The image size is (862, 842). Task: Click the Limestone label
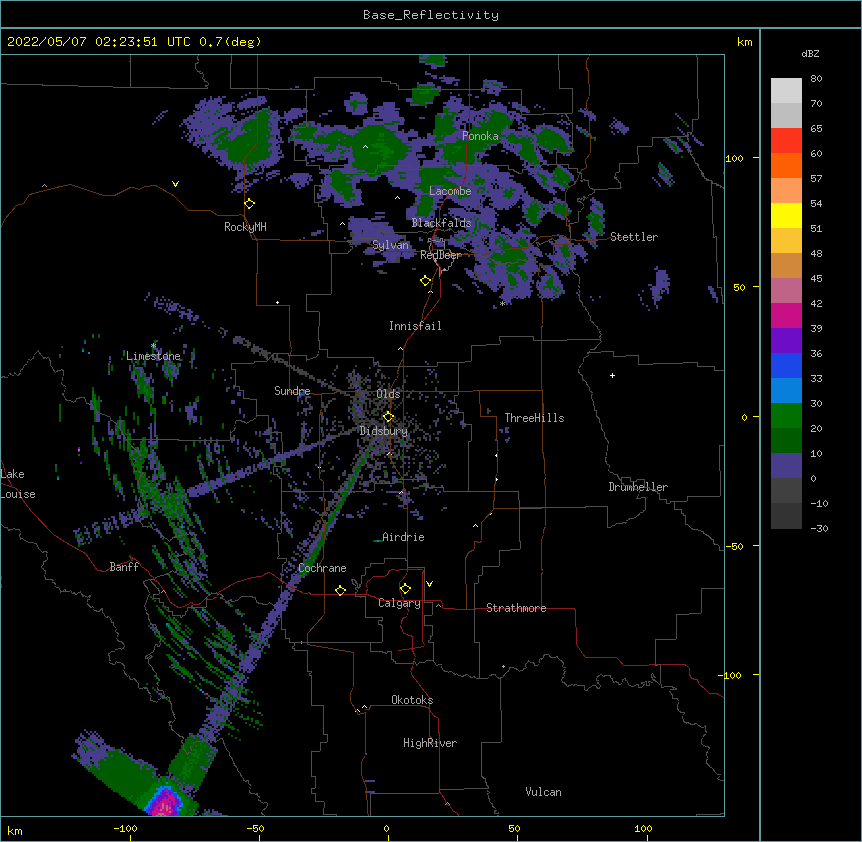153,356
